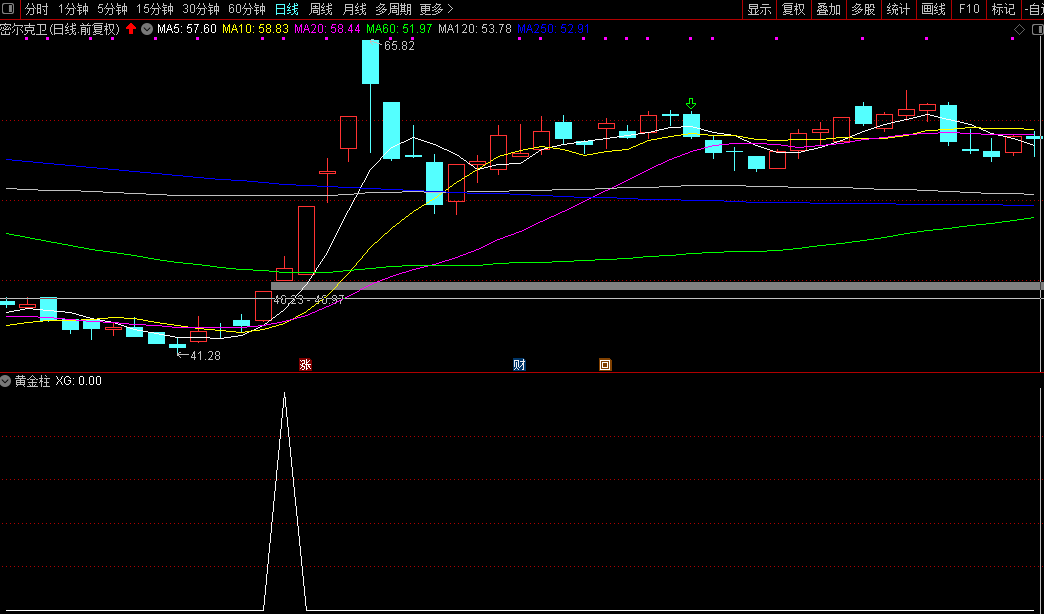Click the MA60: 51.97 label
This screenshot has height=614, width=1044.
point(399,29)
